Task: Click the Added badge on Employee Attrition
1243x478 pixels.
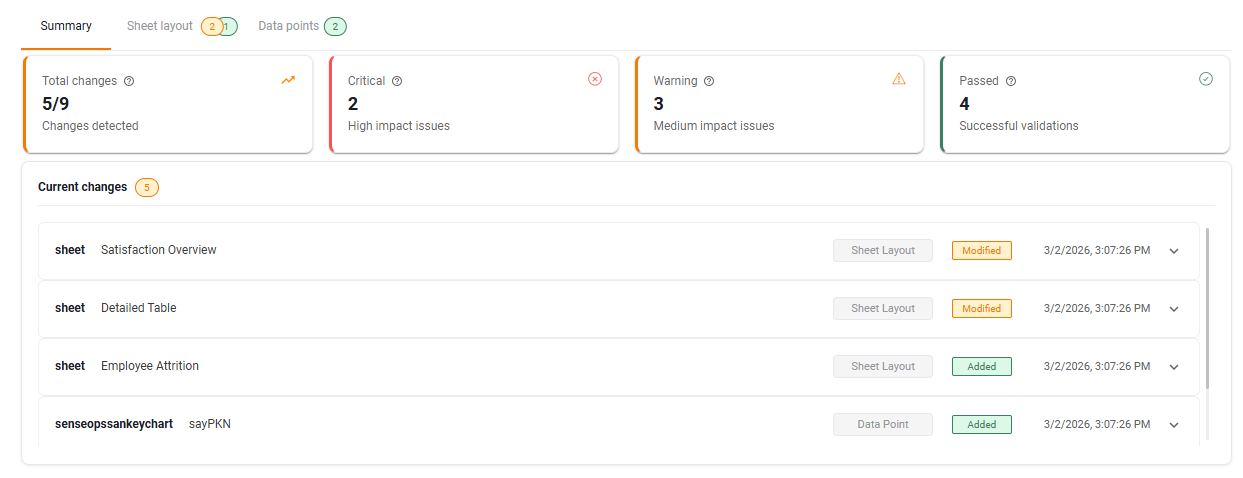Action: 981,366
